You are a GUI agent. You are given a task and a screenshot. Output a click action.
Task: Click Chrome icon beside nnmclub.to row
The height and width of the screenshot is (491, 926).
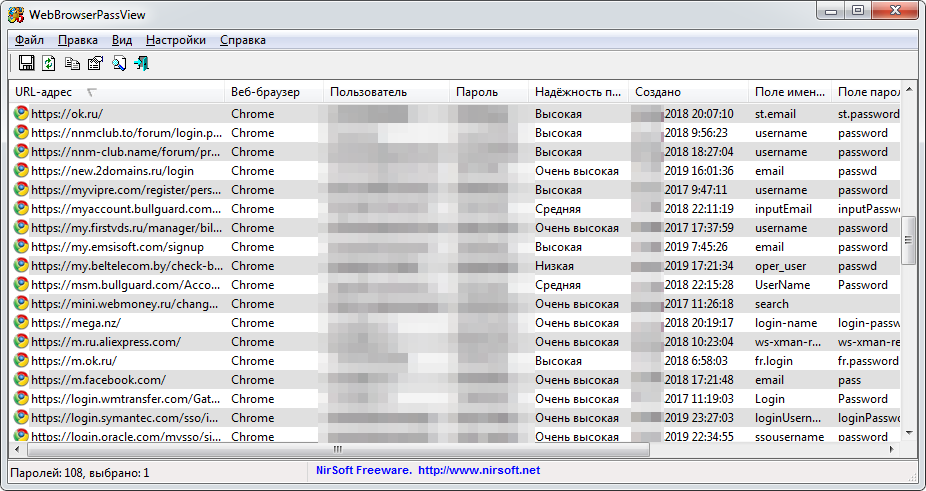tap(21, 132)
